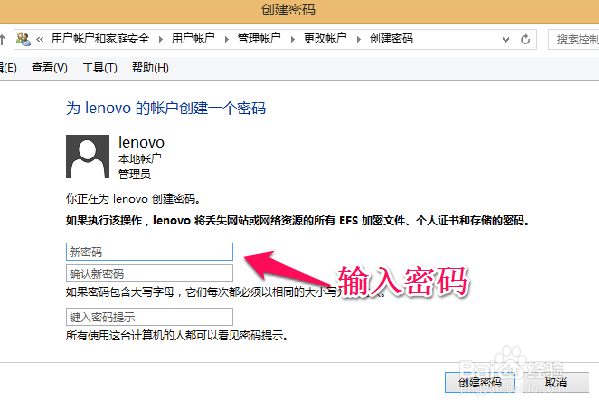
Task: Expand the arrow after 用户帐户和家庭安全
Action: [x=161, y=39]
